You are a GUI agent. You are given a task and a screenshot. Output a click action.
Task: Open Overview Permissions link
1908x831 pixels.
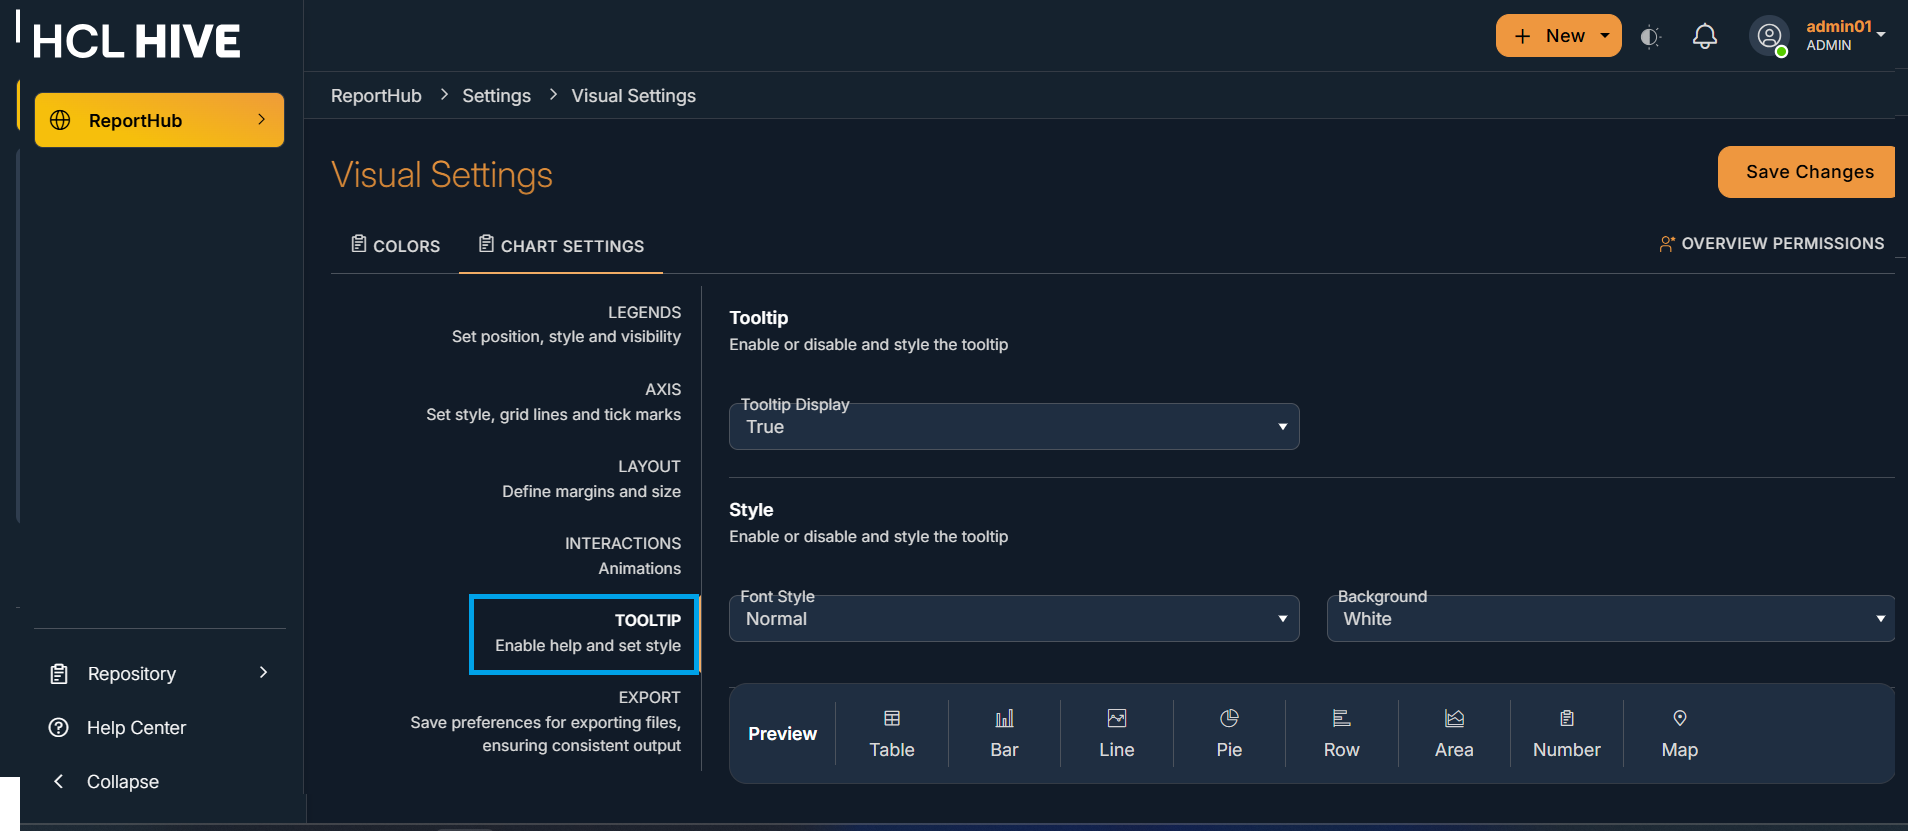pos(1772,244)
